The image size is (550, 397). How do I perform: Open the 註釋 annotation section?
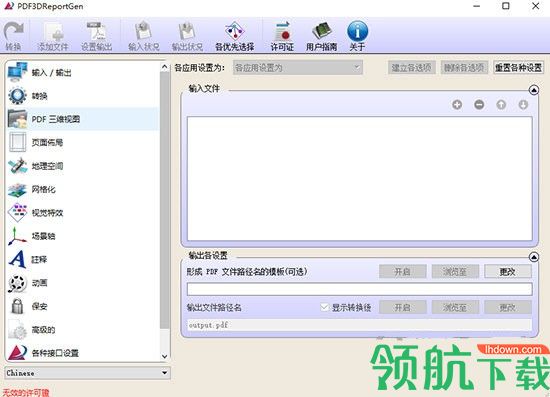[83, 260]
